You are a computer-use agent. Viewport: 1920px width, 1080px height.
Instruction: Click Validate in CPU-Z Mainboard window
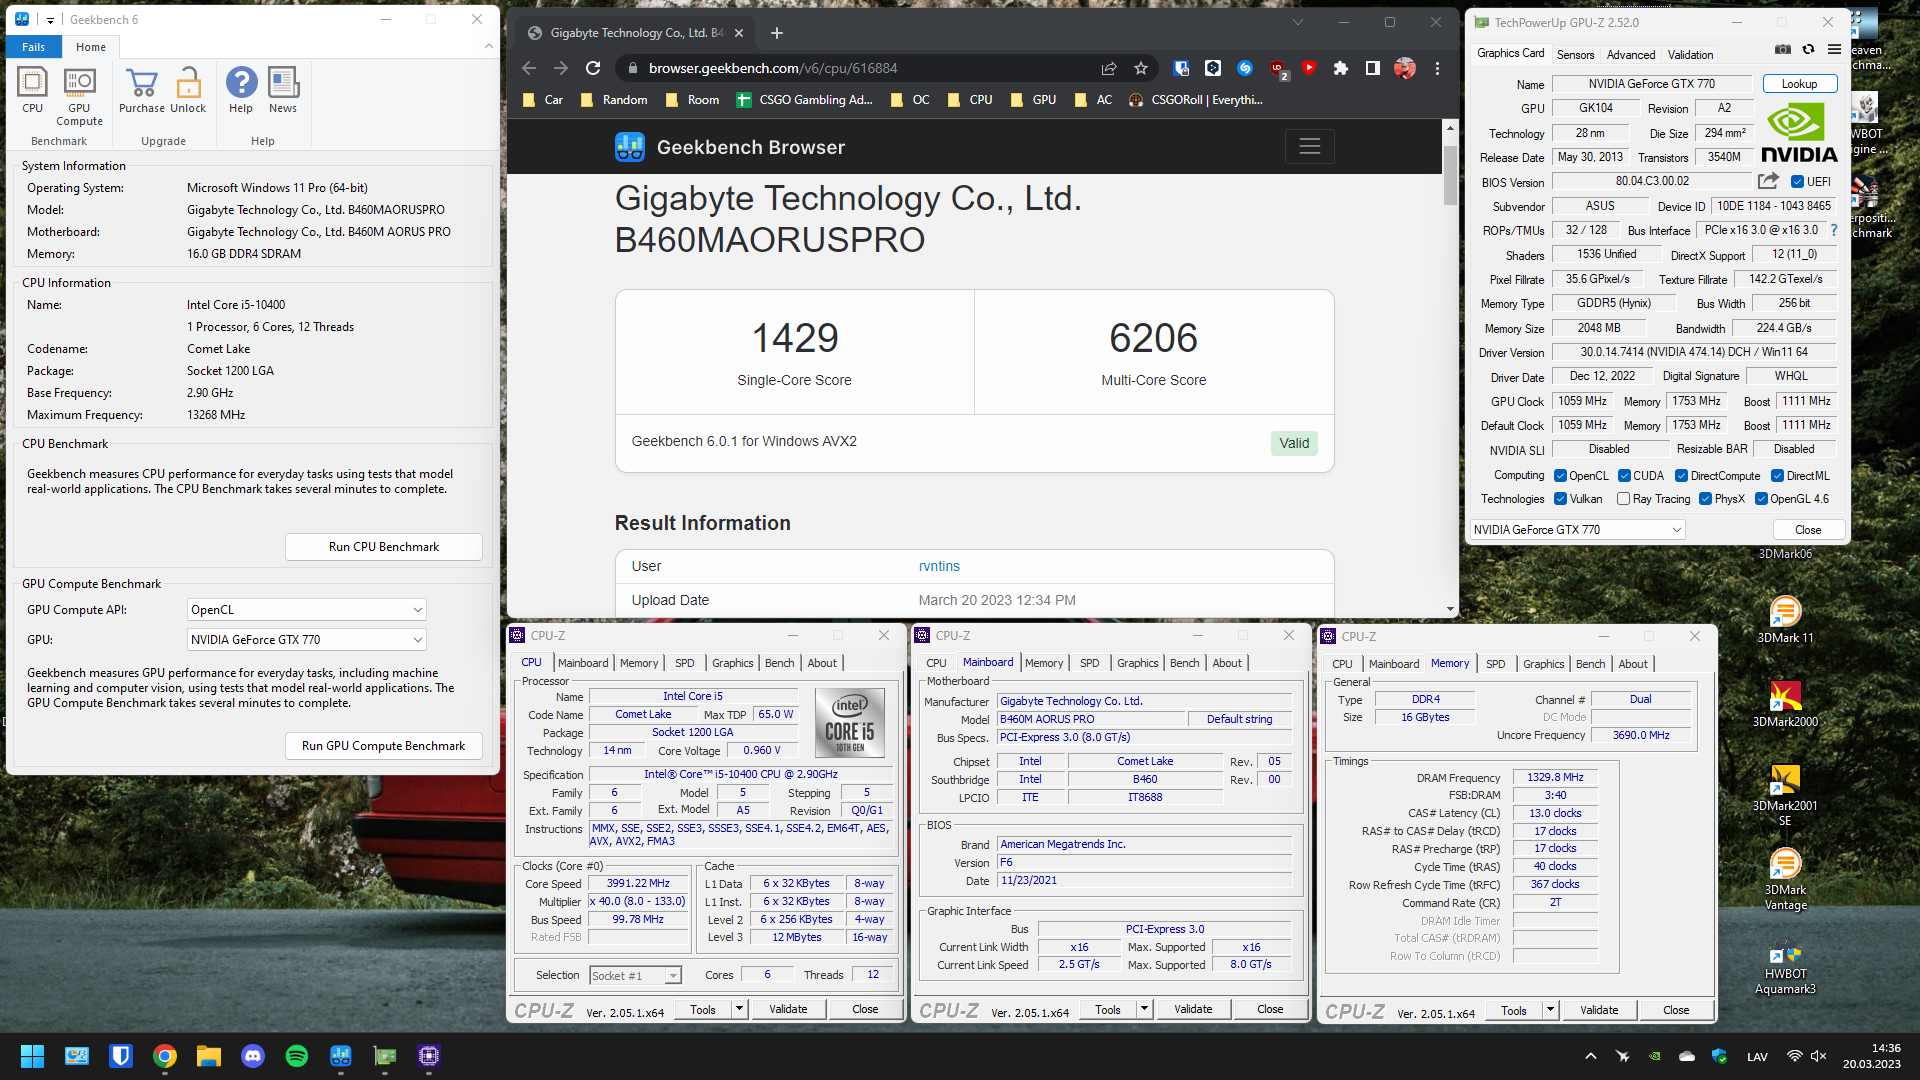(x=1193, y=1009)
